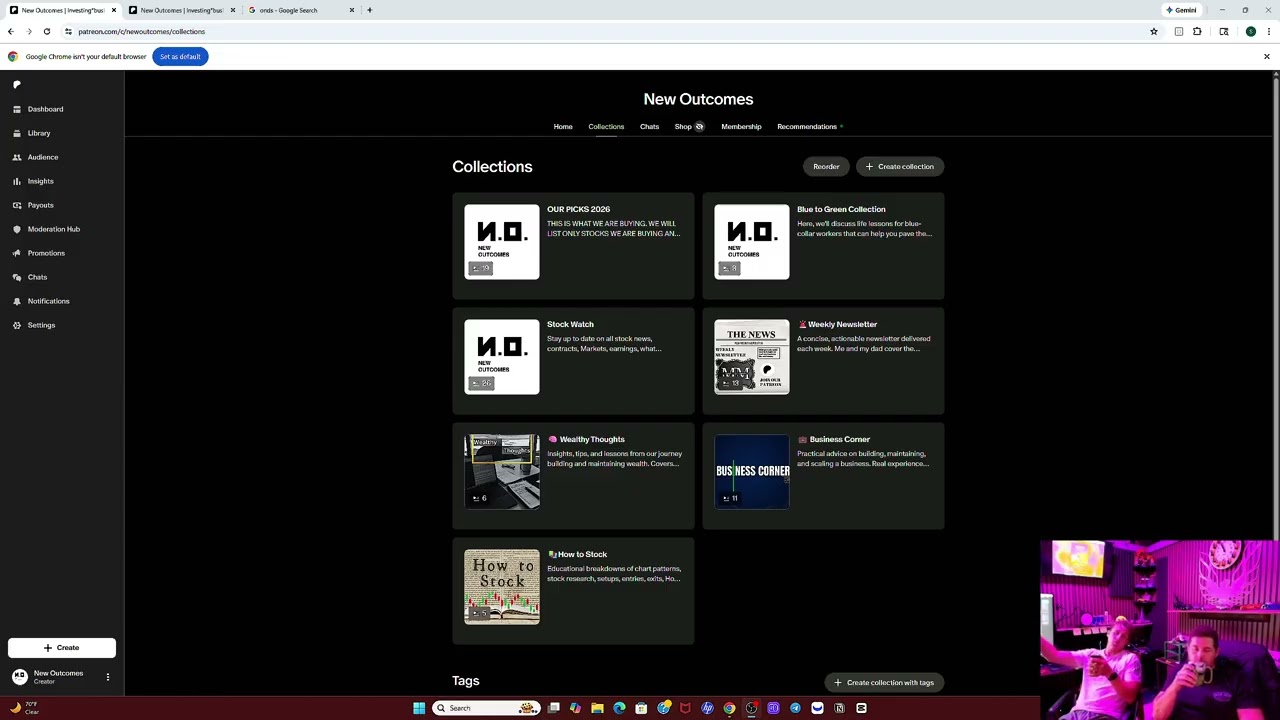Open Moderation Hub in the sidebar

click(x=54, y=229)
